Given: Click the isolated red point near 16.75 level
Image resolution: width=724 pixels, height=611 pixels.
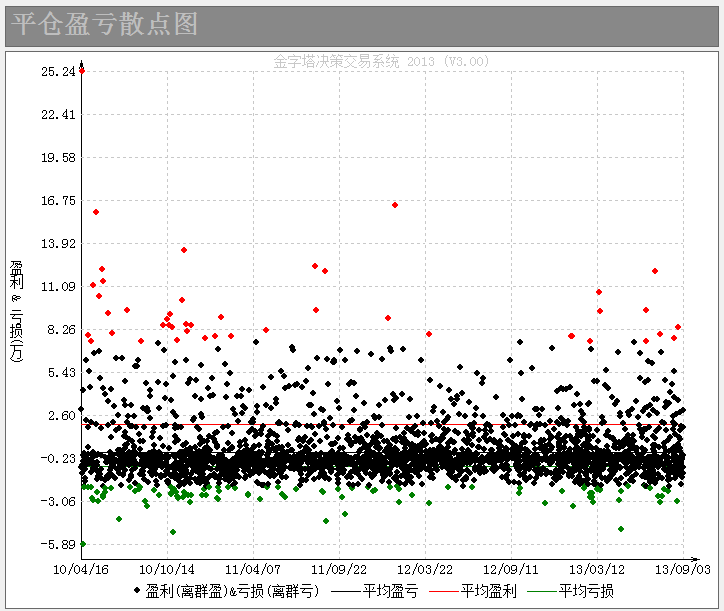Looking at the screenshot, I should (x=395, y=205).
